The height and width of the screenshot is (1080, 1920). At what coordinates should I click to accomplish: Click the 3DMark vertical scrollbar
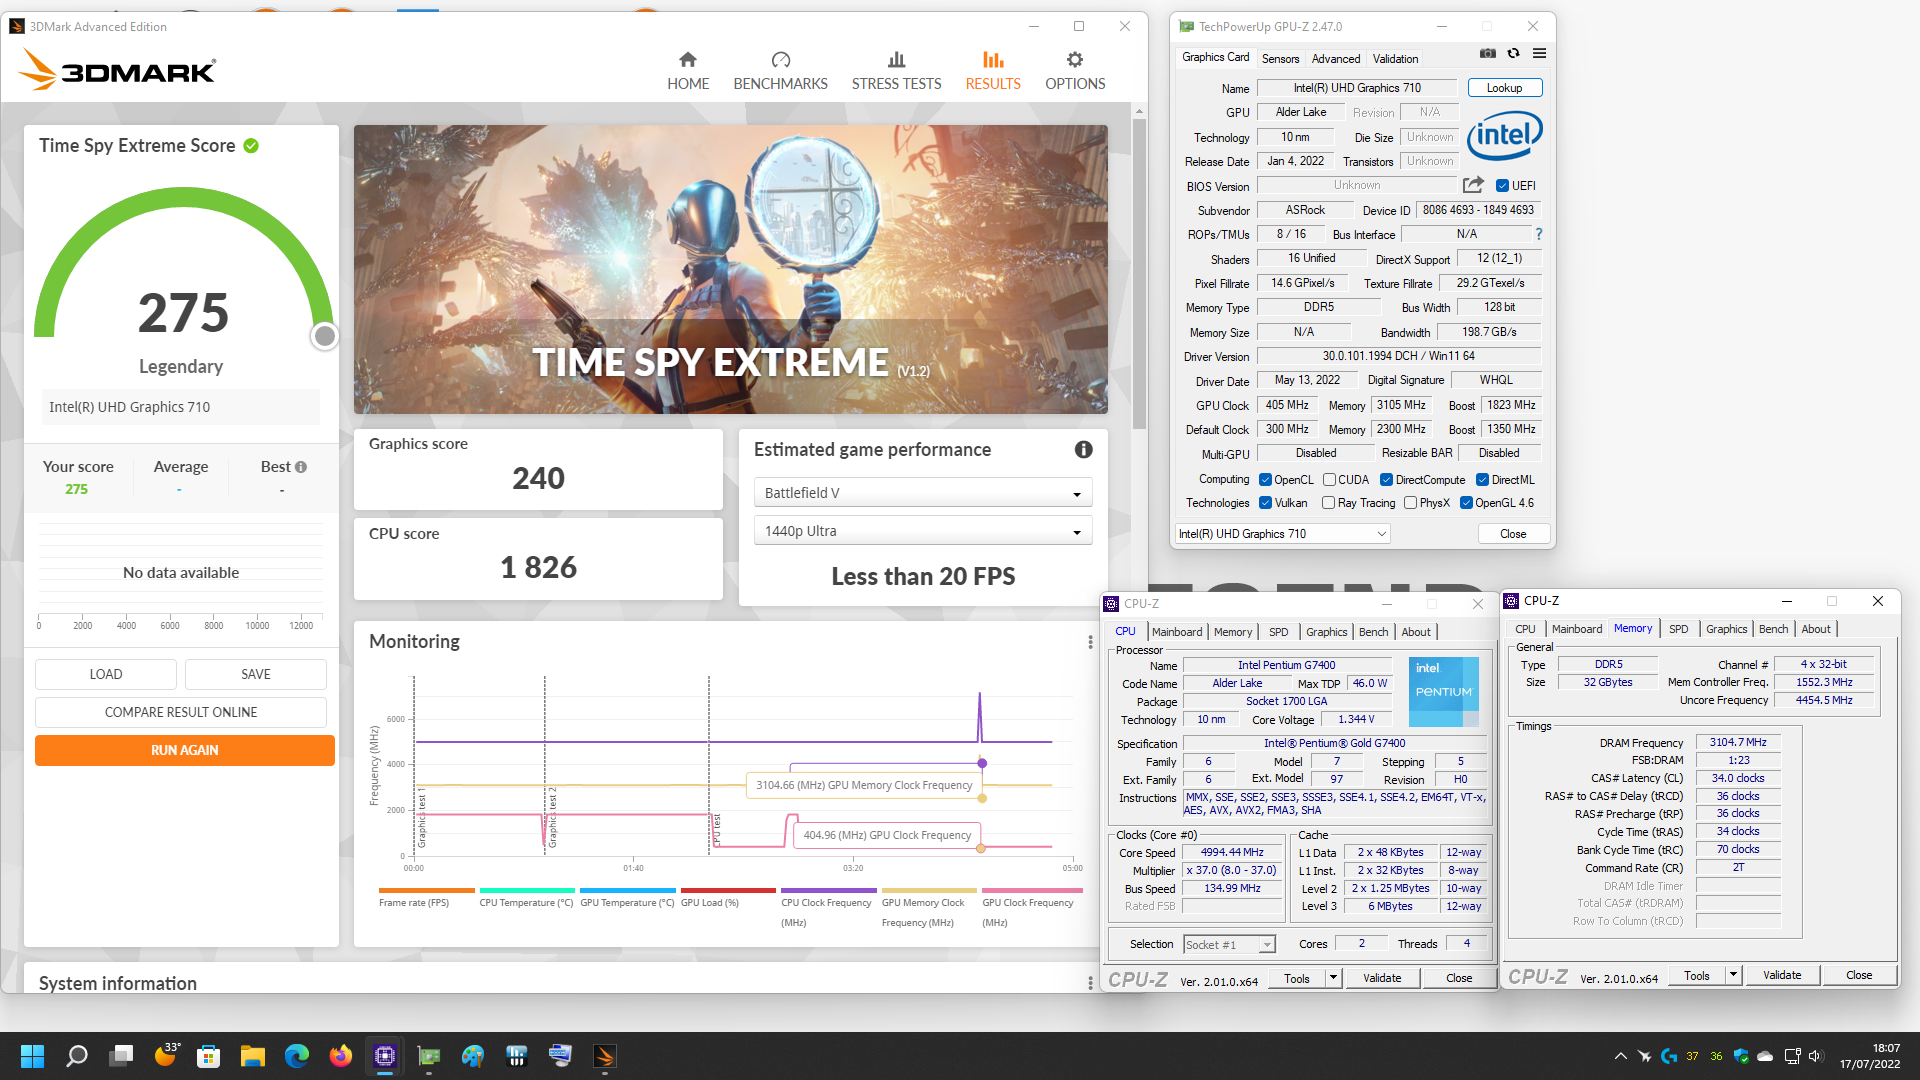1139,273
